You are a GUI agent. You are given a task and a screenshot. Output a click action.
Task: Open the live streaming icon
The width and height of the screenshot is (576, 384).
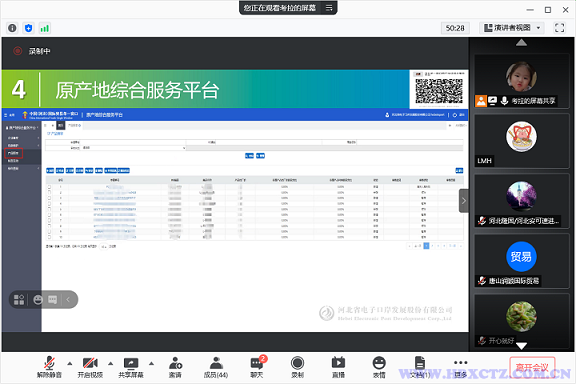[338, 367]
